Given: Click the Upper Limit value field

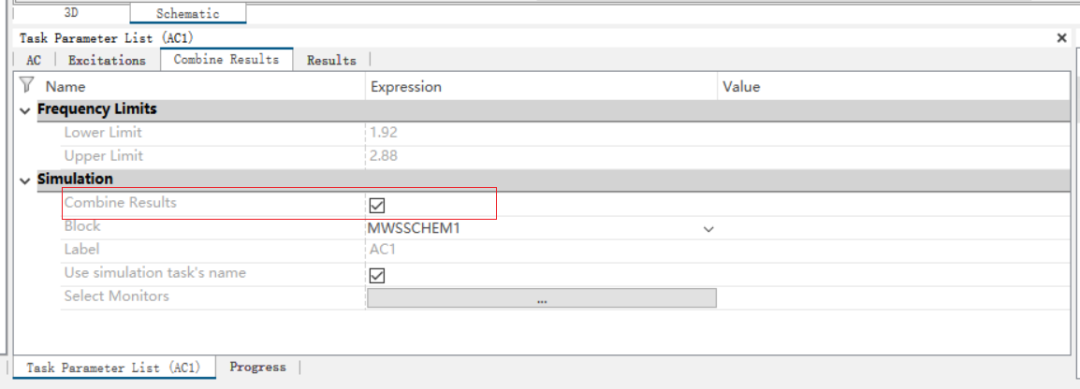Looking at the screenshot, I should pyautogui.click(x=541, y=156).
